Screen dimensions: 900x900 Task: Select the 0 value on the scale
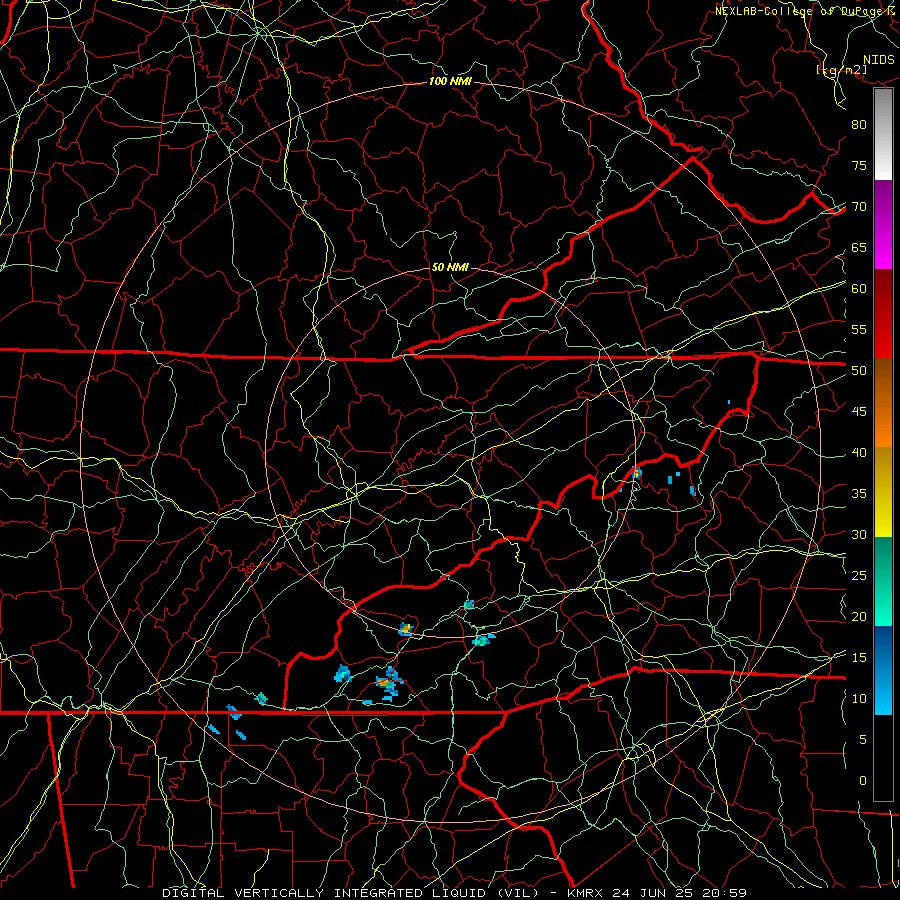[863, 781]
